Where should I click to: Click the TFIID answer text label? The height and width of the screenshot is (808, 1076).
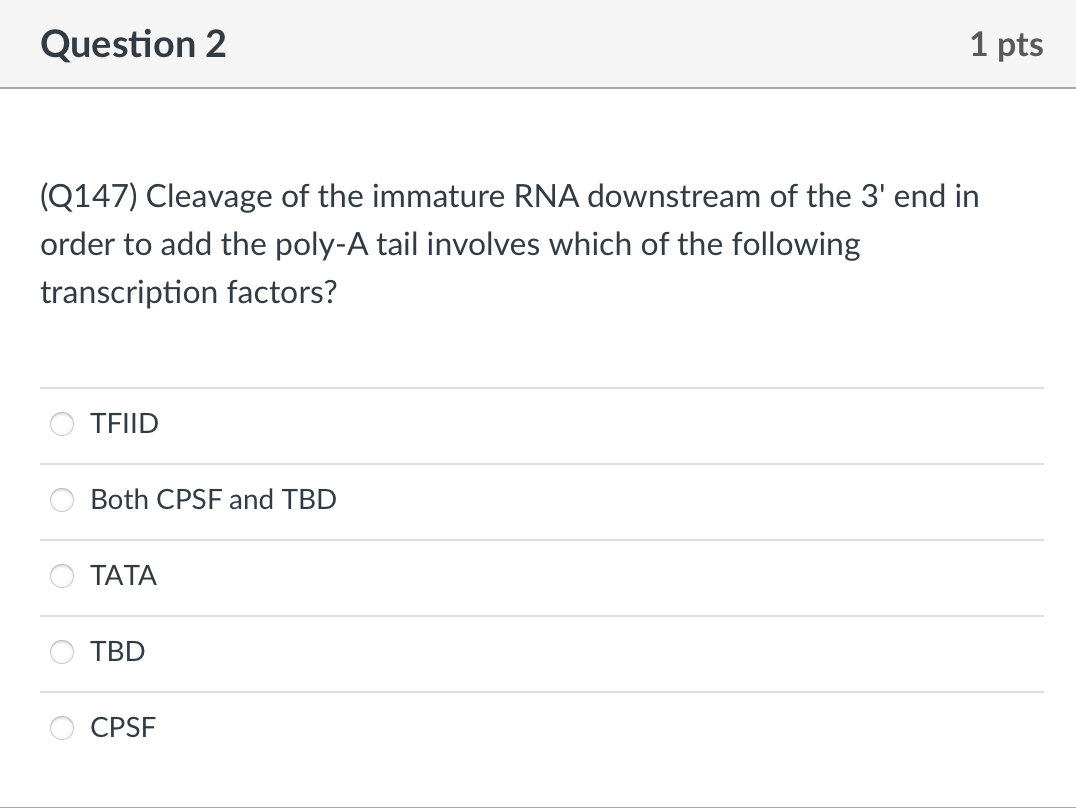coord(124,424)
